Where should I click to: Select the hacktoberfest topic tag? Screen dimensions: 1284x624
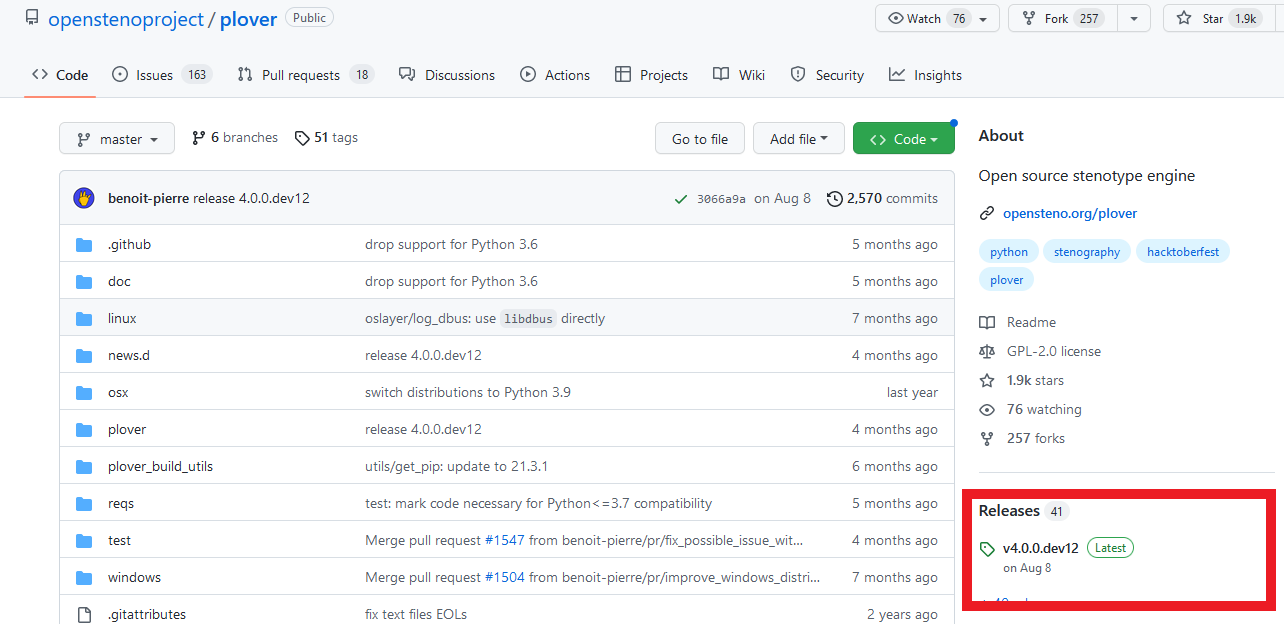point(1183,252)
